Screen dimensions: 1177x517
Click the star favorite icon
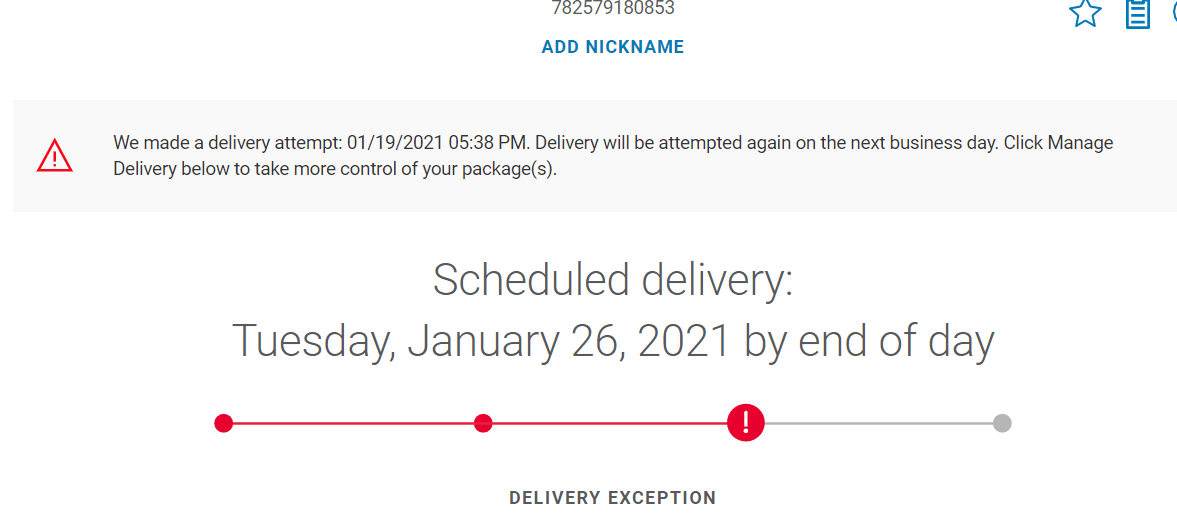click(x=1085, y=13)
